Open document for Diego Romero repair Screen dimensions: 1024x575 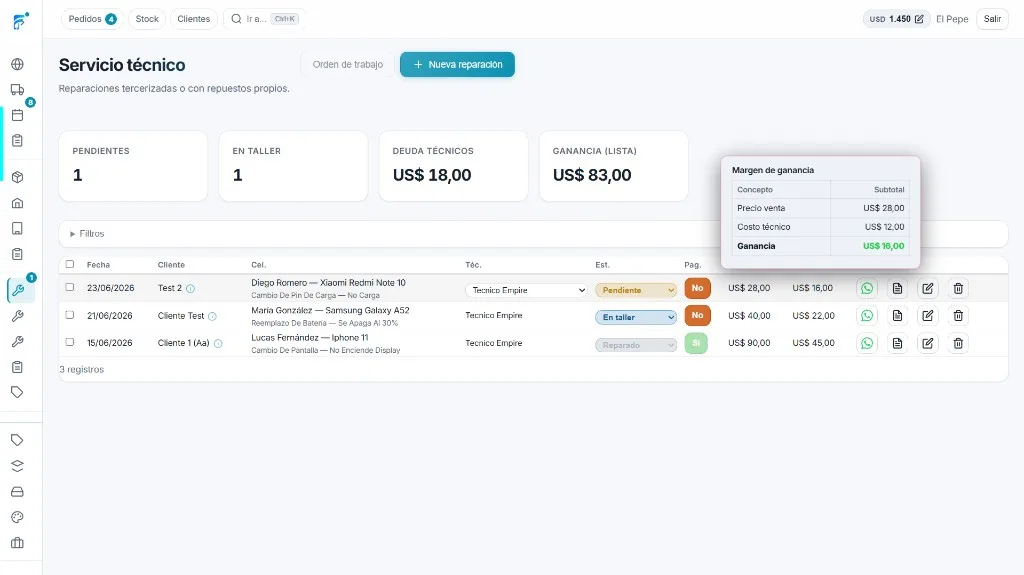pyautogui.click(x=897, y=288)
